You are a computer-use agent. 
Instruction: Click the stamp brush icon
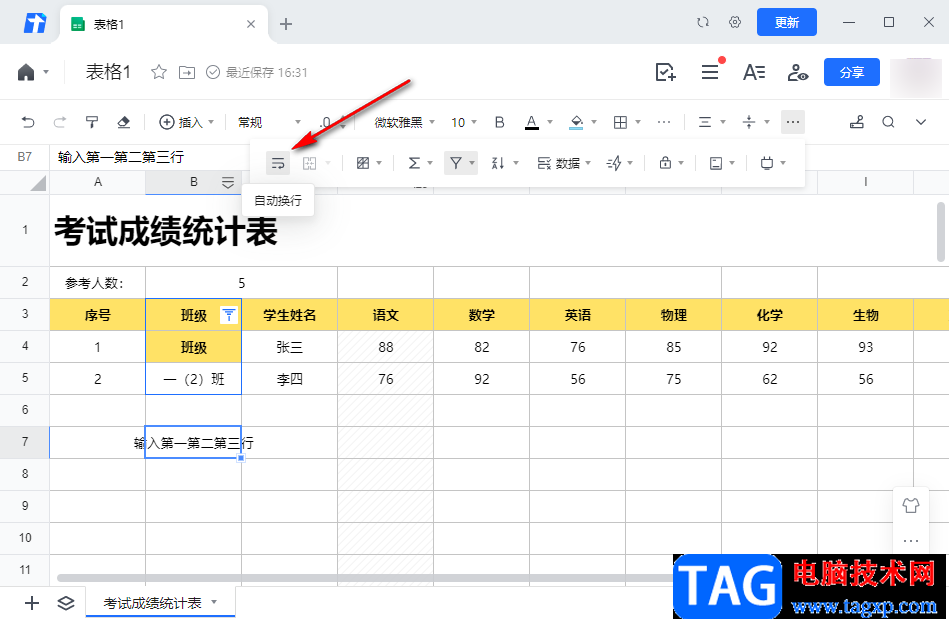(856, 122)
